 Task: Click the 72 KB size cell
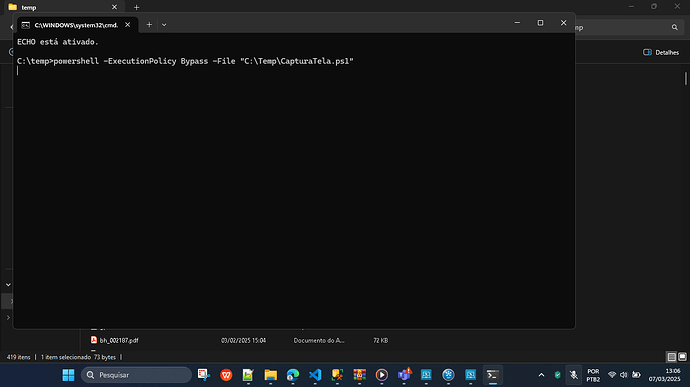[x=381, y=340]
